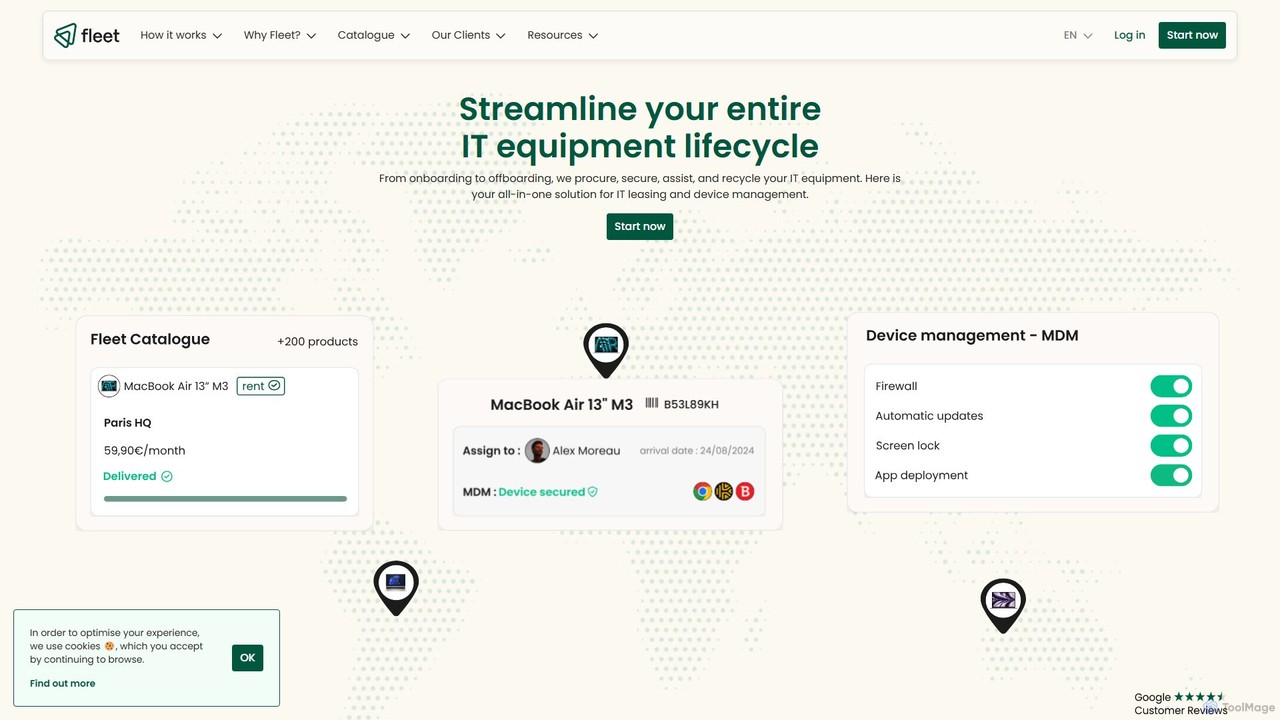Click the MacBook Air 13" M3 card title

[x=562, y=405]
